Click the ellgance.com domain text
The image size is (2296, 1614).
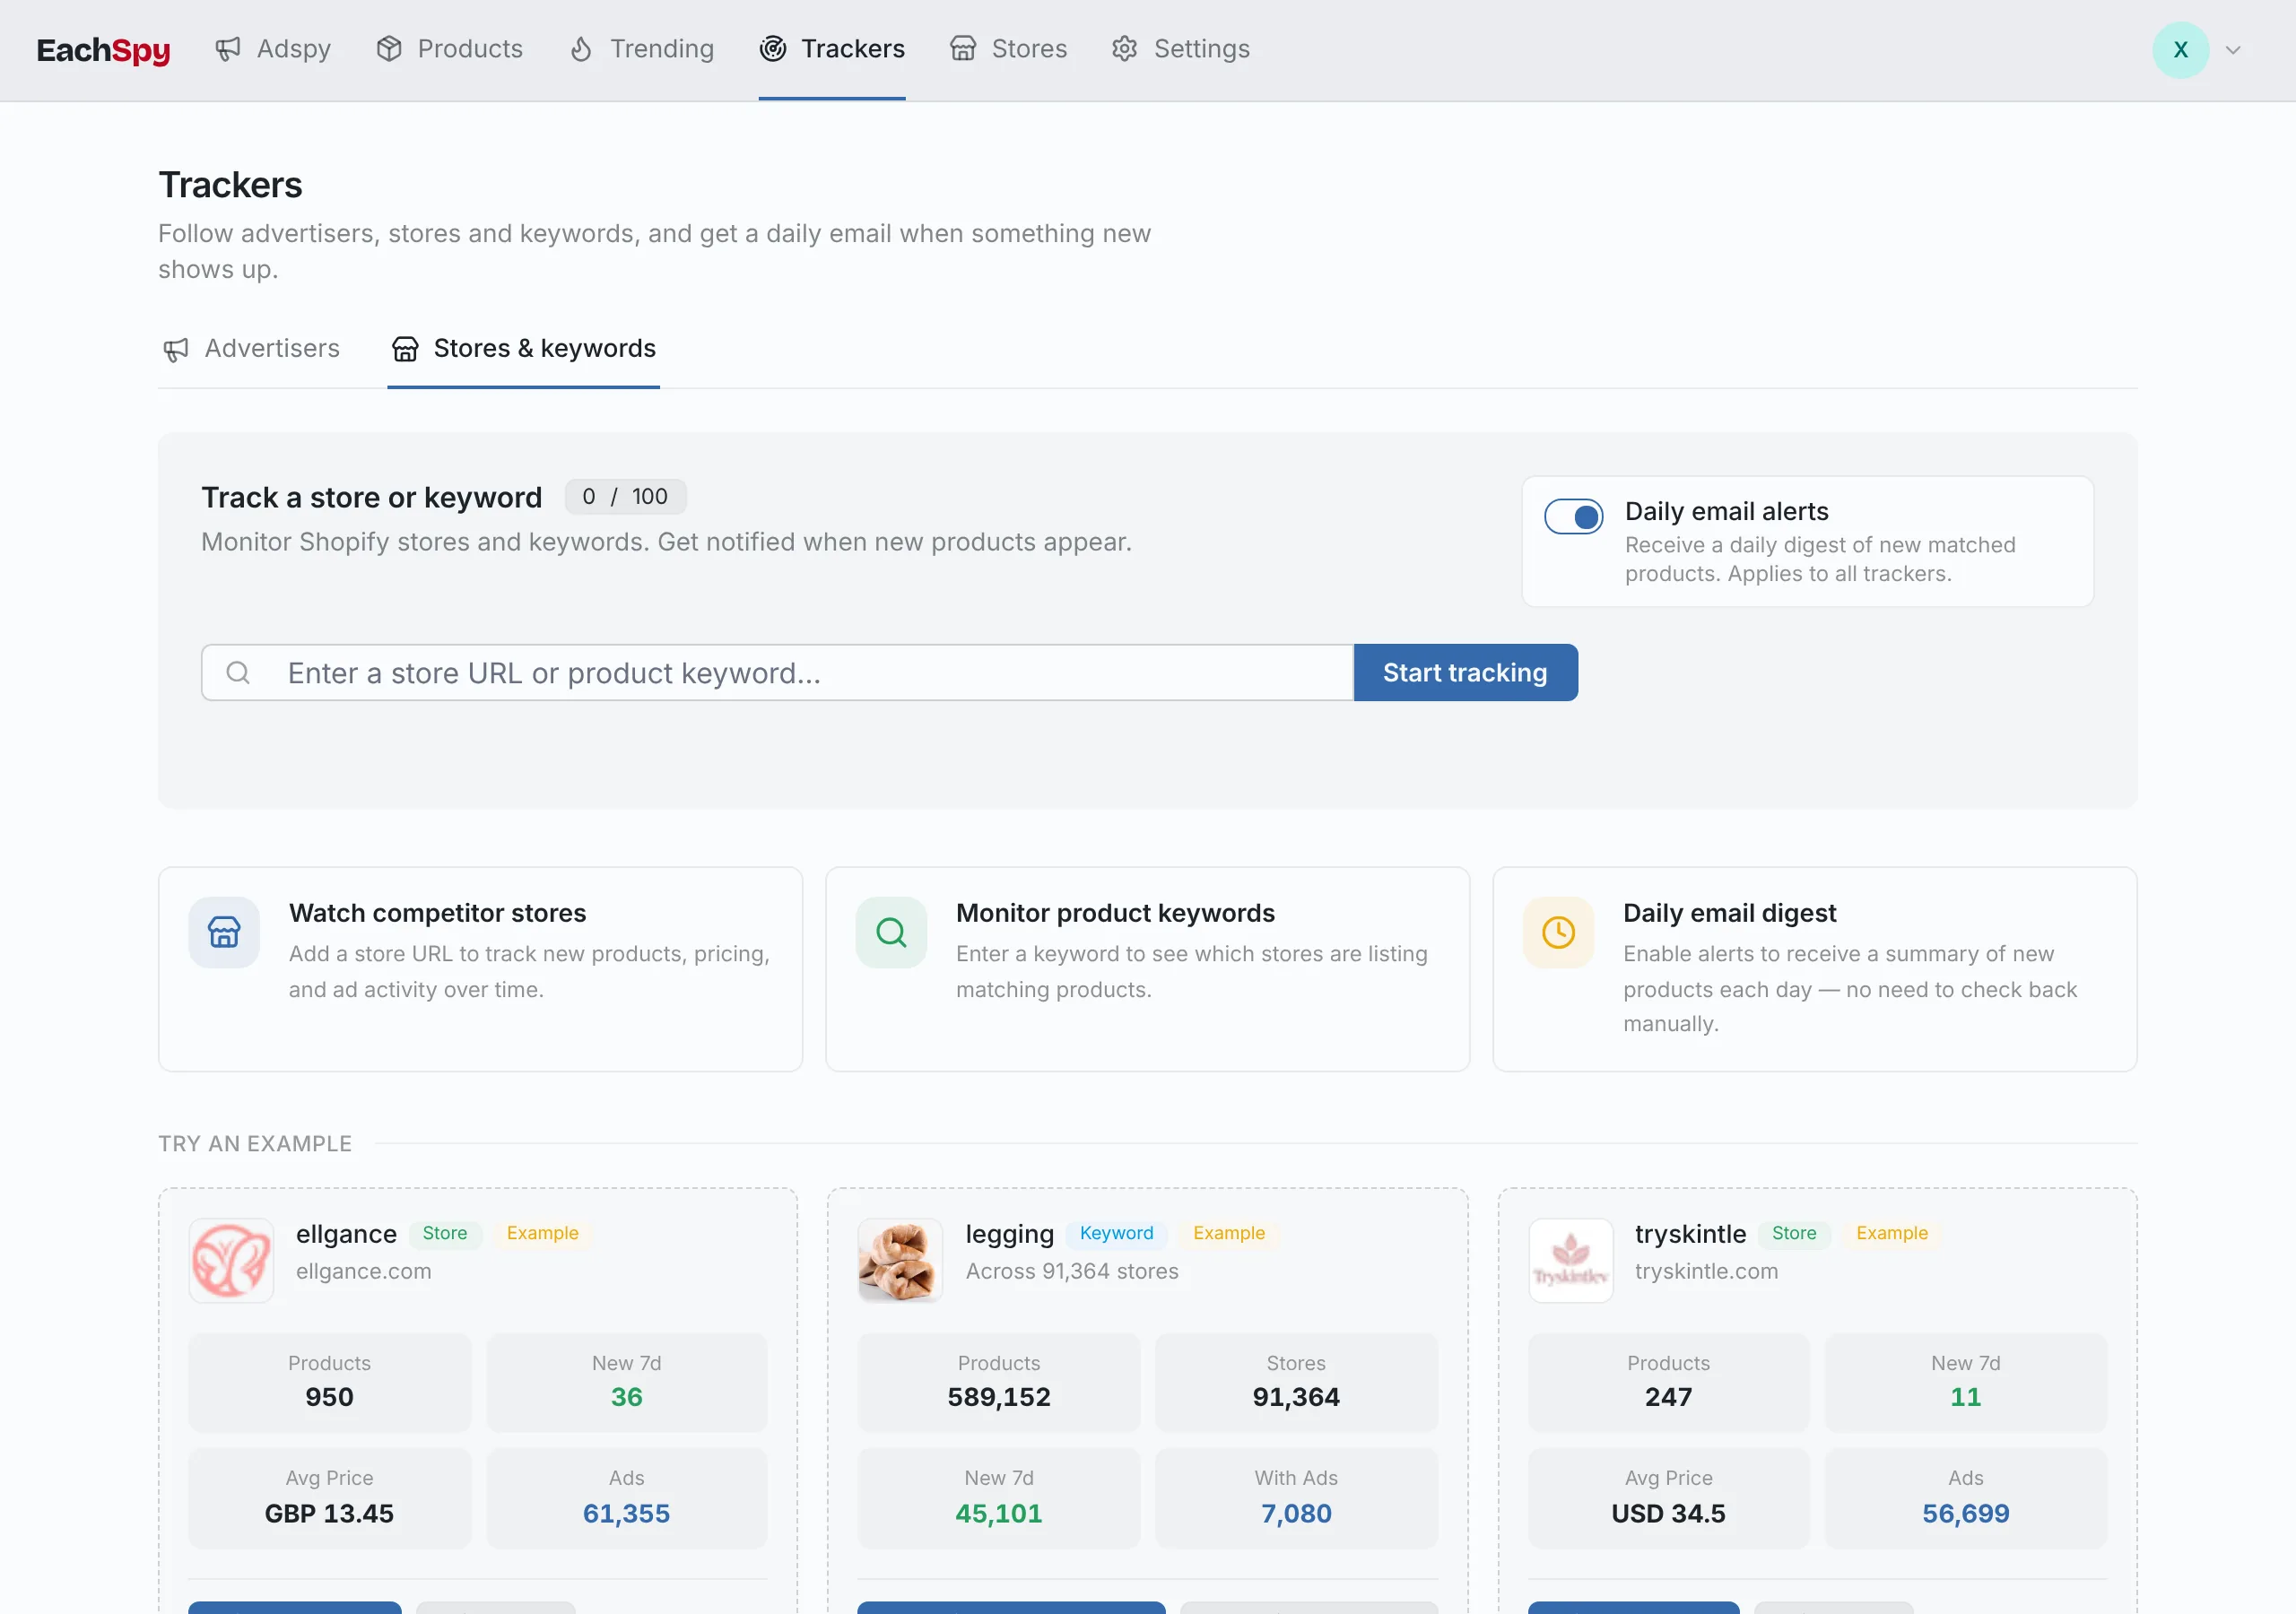(363, 1272)
